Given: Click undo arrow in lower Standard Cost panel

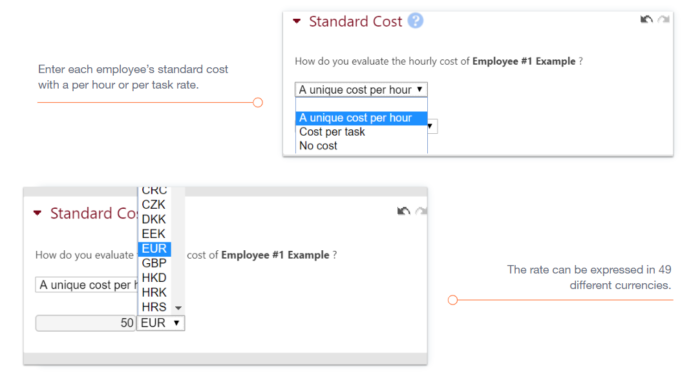Looking at the screenshot, I should tap(404, 211).
